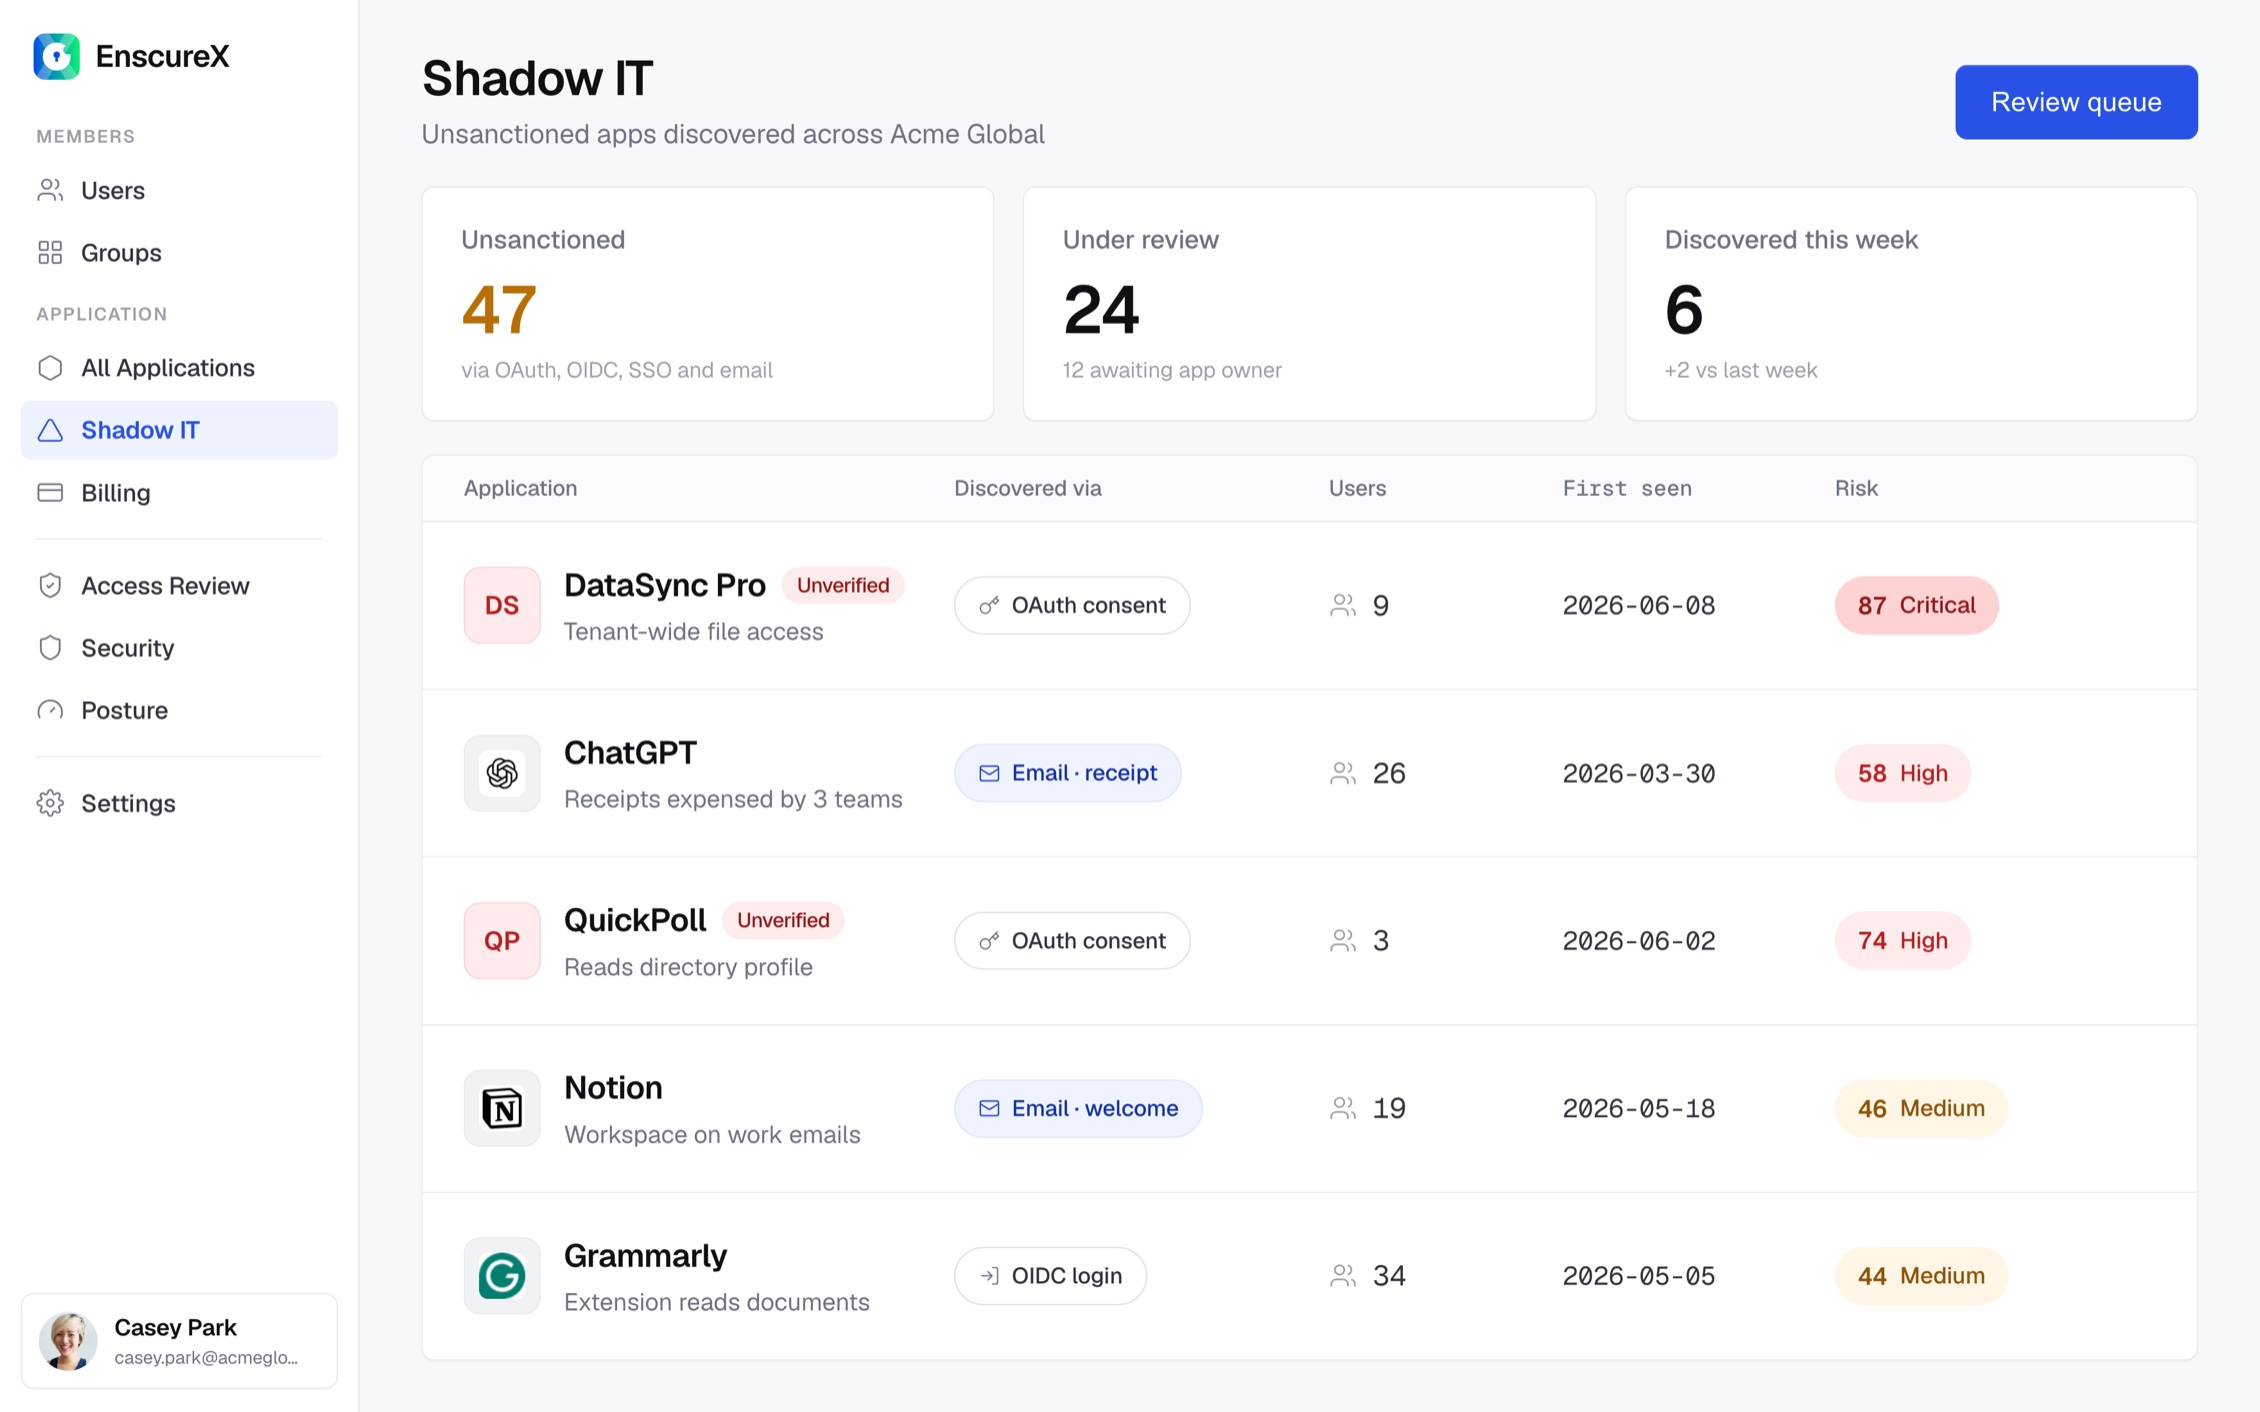The image size is (2260, 1412).
Task: Click the ChatGPT app logo icon
Action: (x=502, y=773)
